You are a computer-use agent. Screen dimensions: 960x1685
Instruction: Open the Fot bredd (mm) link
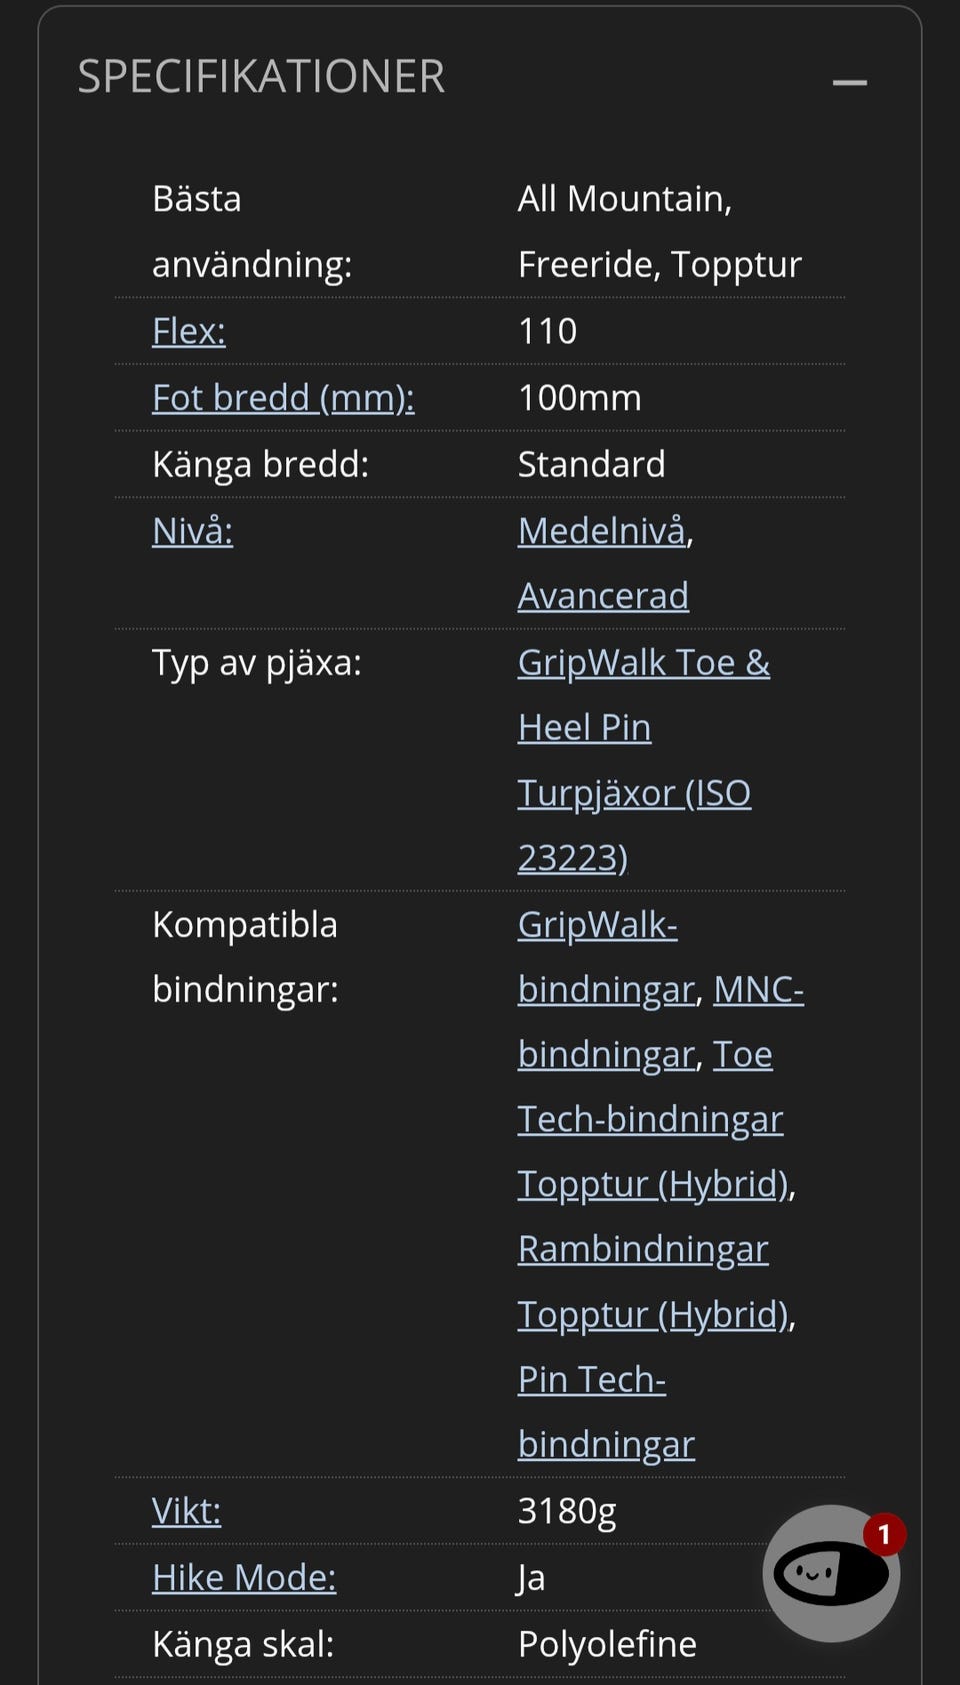pos(283,398)
